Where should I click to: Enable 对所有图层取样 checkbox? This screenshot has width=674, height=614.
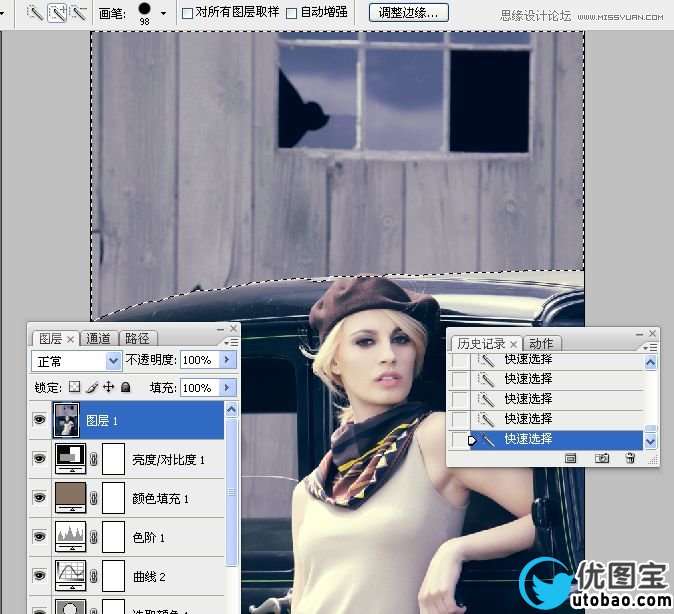[187, 14]
